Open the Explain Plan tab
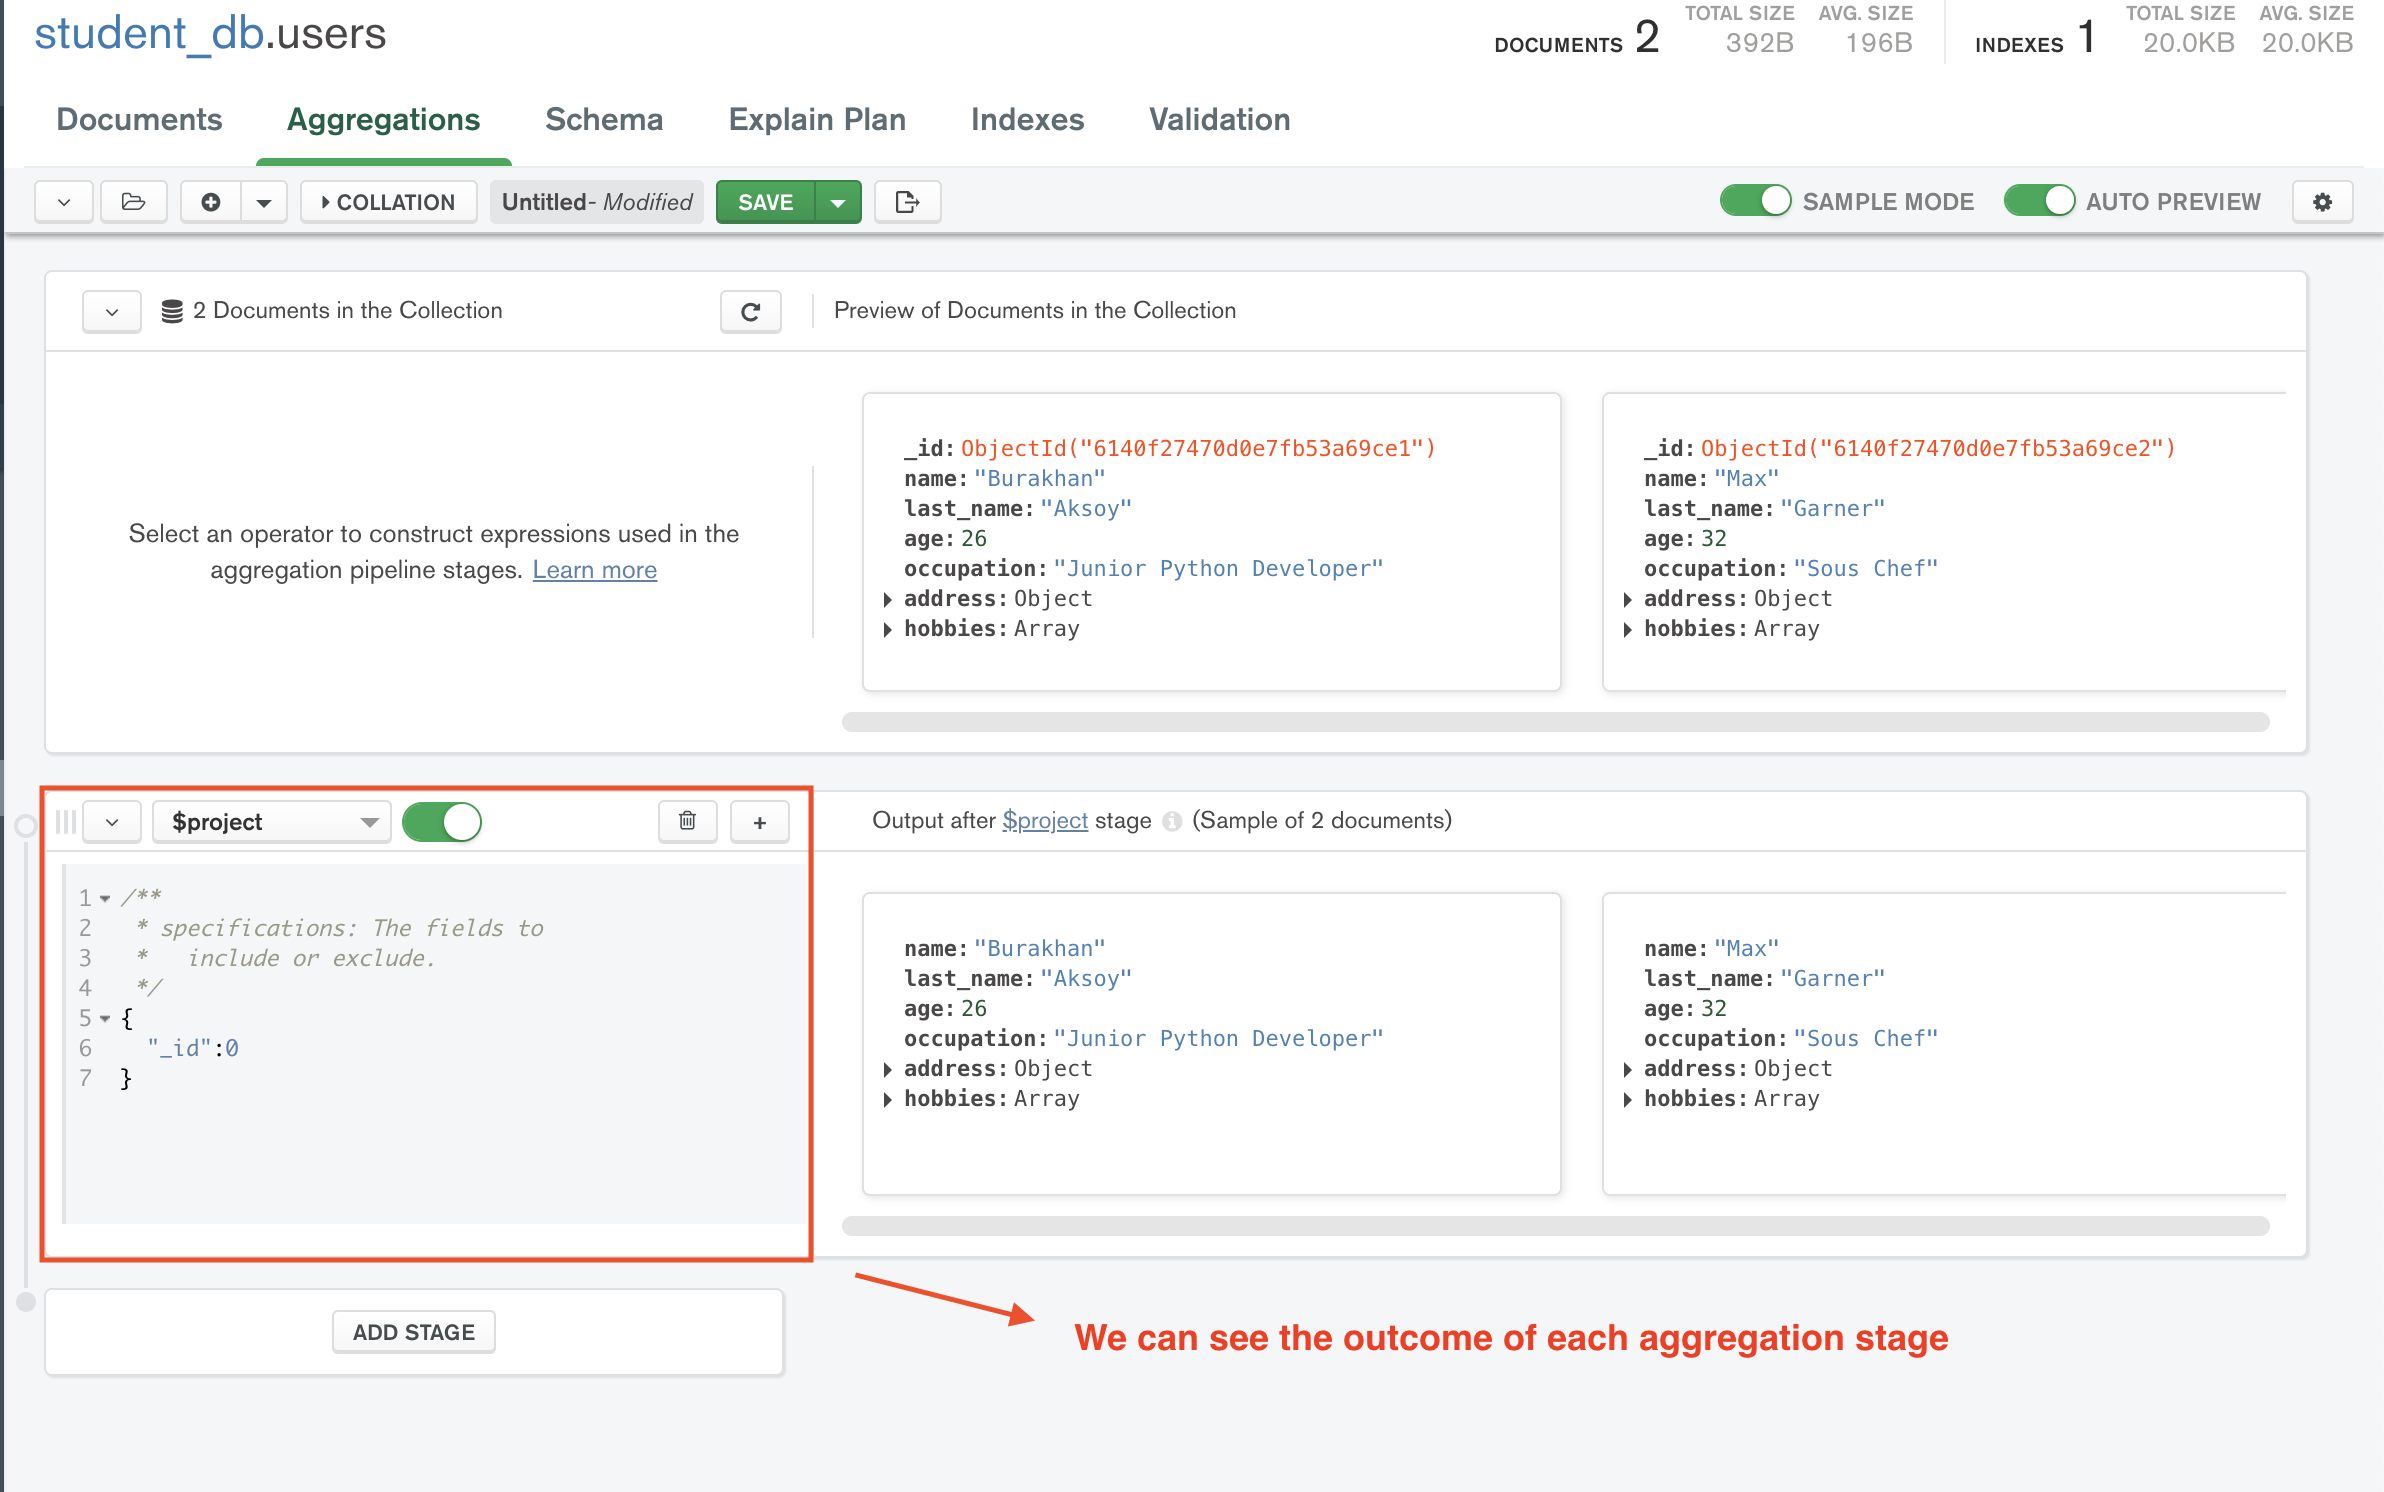The width and height of the screenshot is (2384, 1492). (816, 119)
